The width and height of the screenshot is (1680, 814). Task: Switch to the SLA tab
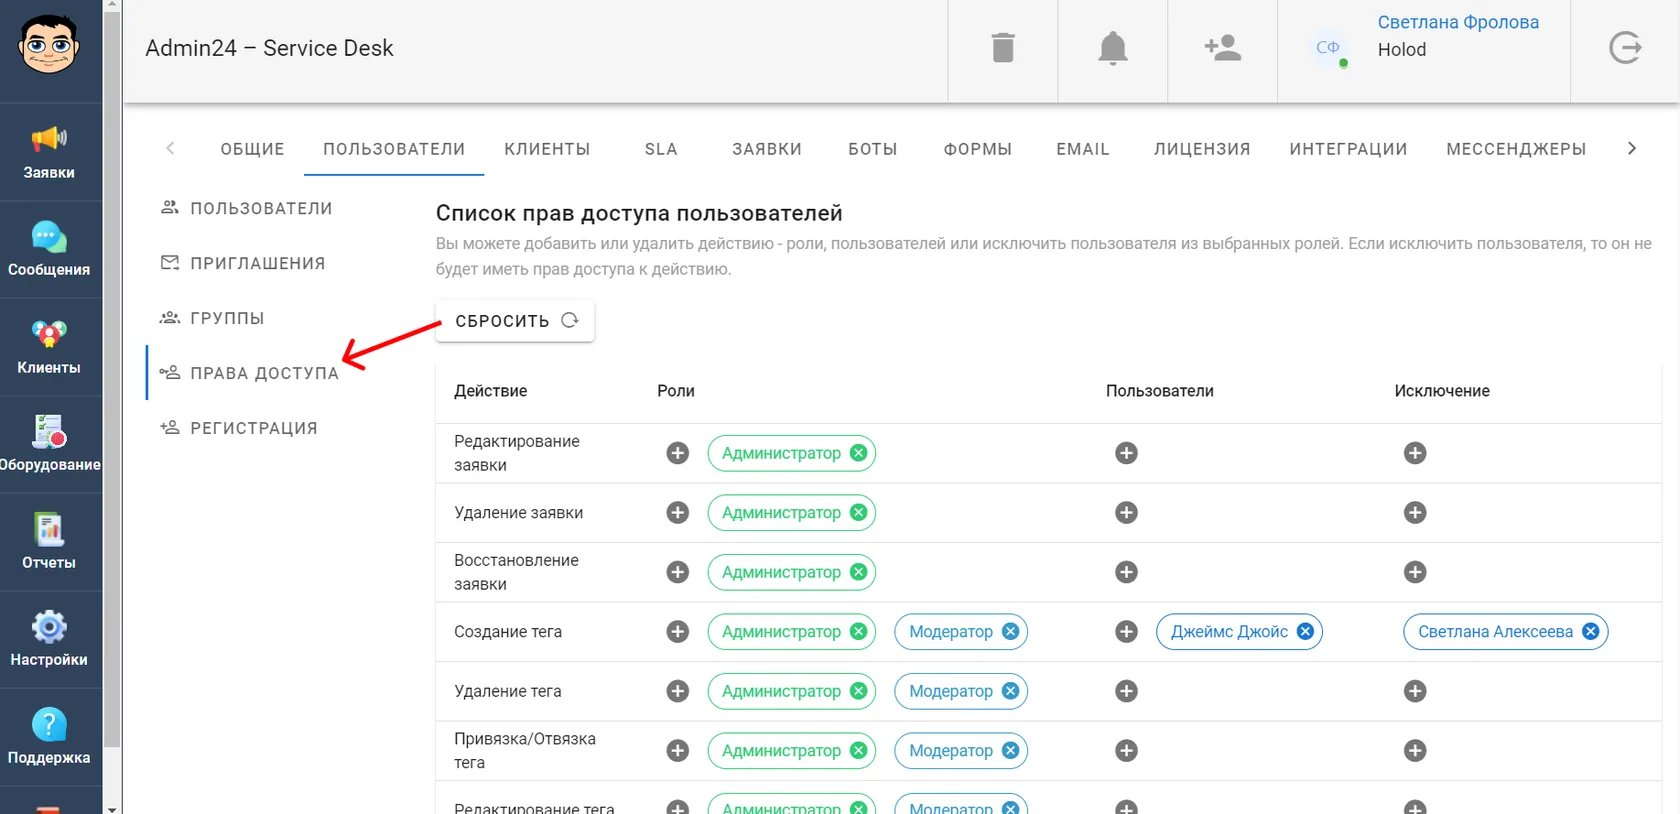tap(661, 149)
